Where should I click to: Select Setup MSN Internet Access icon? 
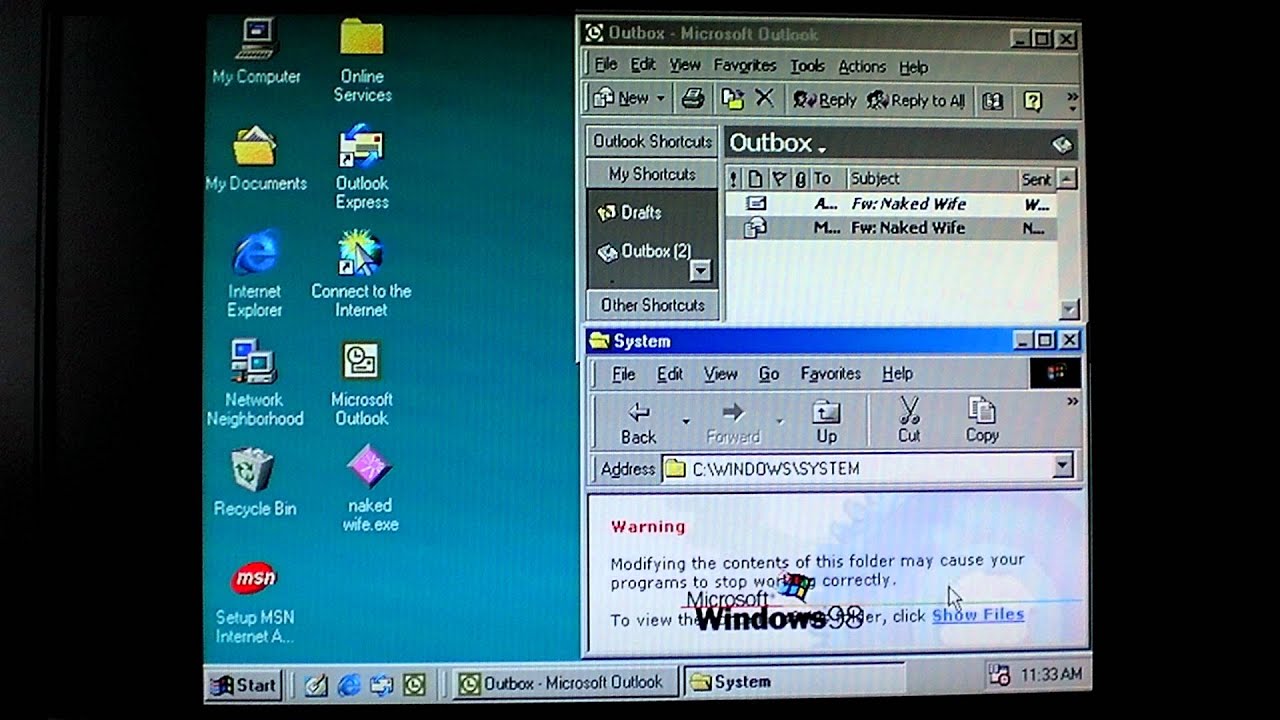point(254,601)
